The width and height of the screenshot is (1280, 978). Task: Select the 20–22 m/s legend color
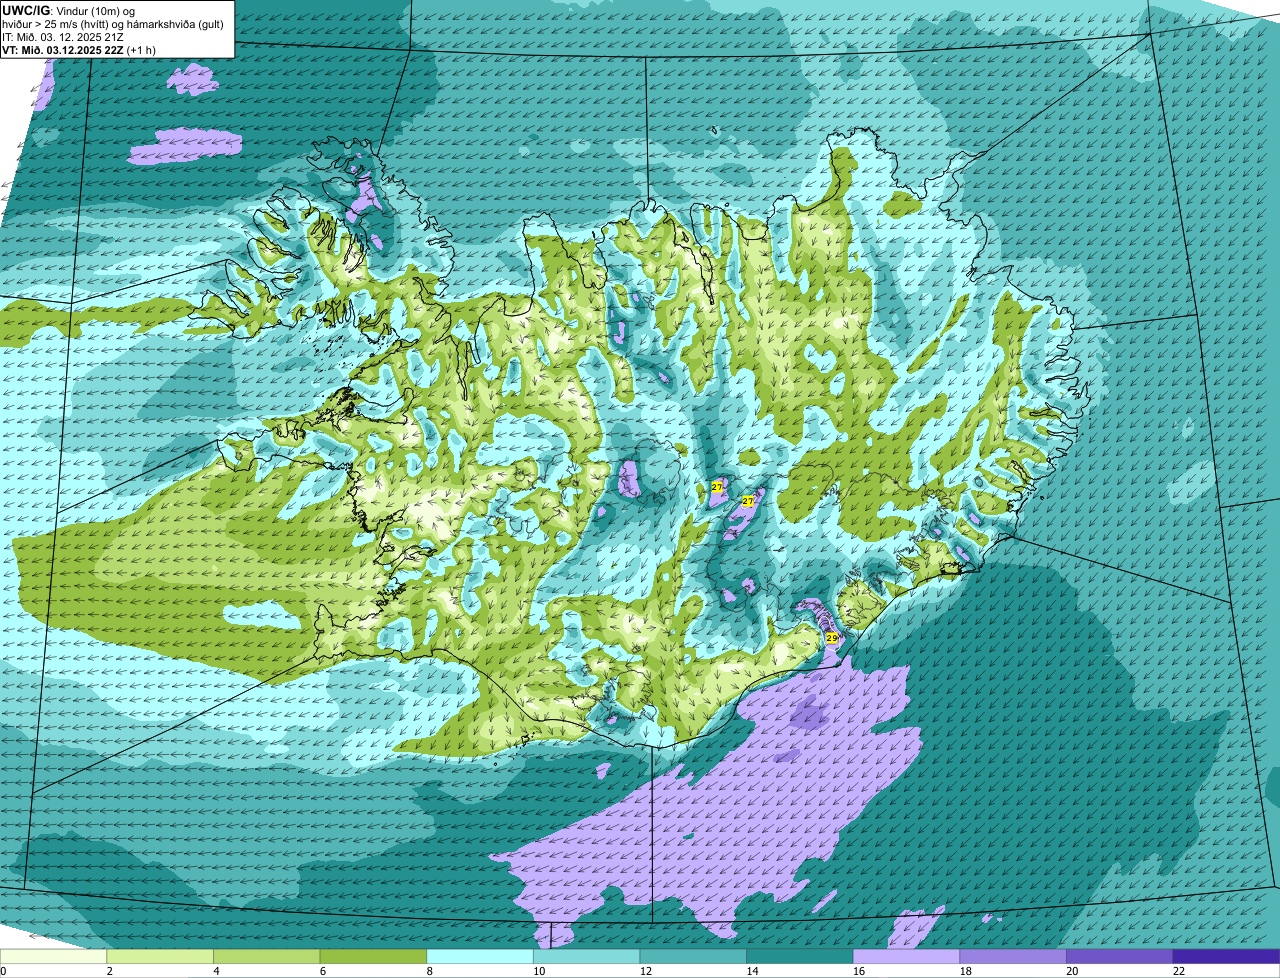(x=1119, y=956)
